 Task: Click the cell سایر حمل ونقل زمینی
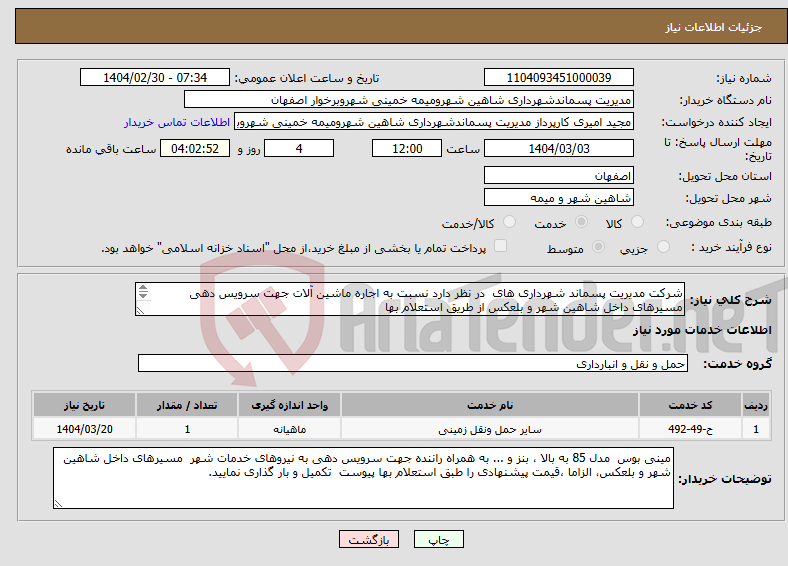(490, 429)
